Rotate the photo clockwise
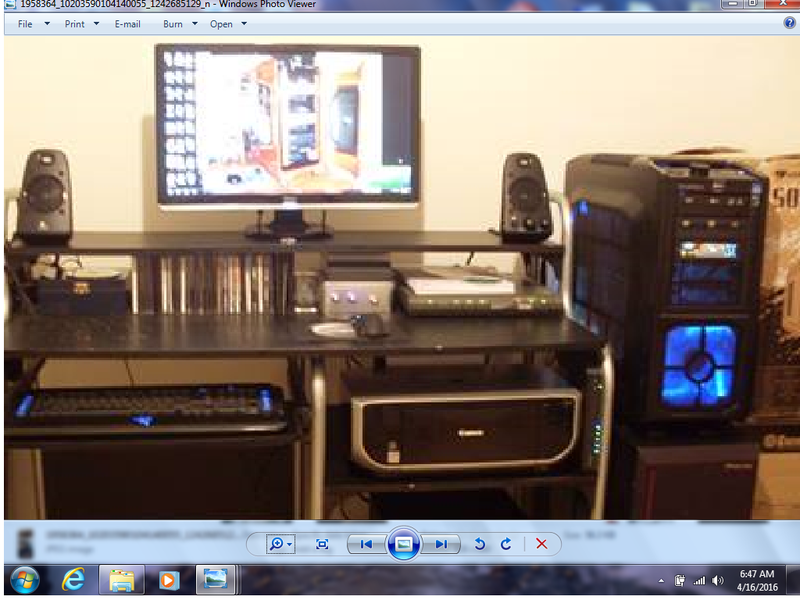This screenshot has height=600, width=800. coord(506,544)
